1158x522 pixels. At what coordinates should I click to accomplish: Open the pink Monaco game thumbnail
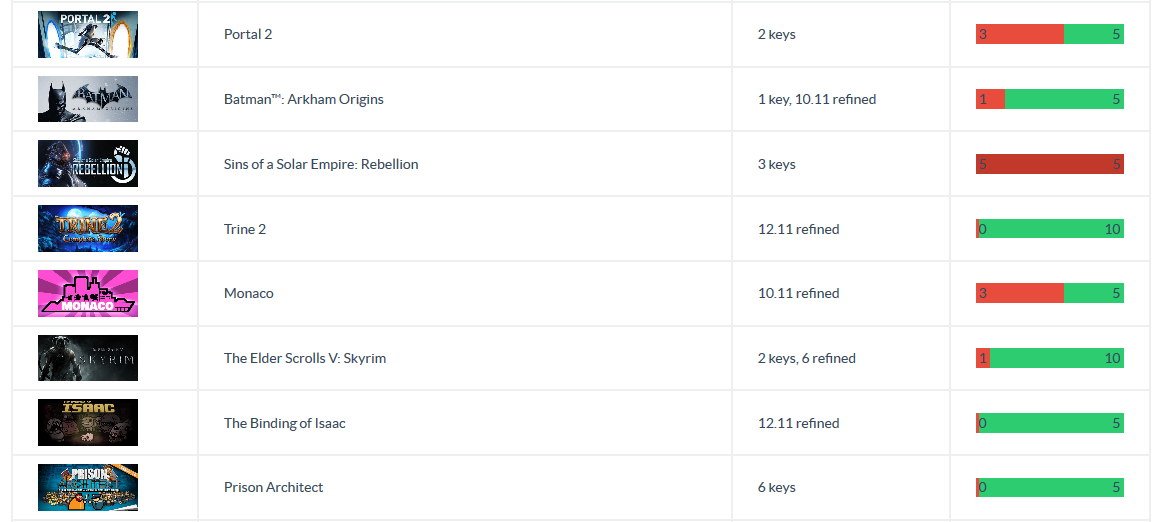(x=88, y=293)
